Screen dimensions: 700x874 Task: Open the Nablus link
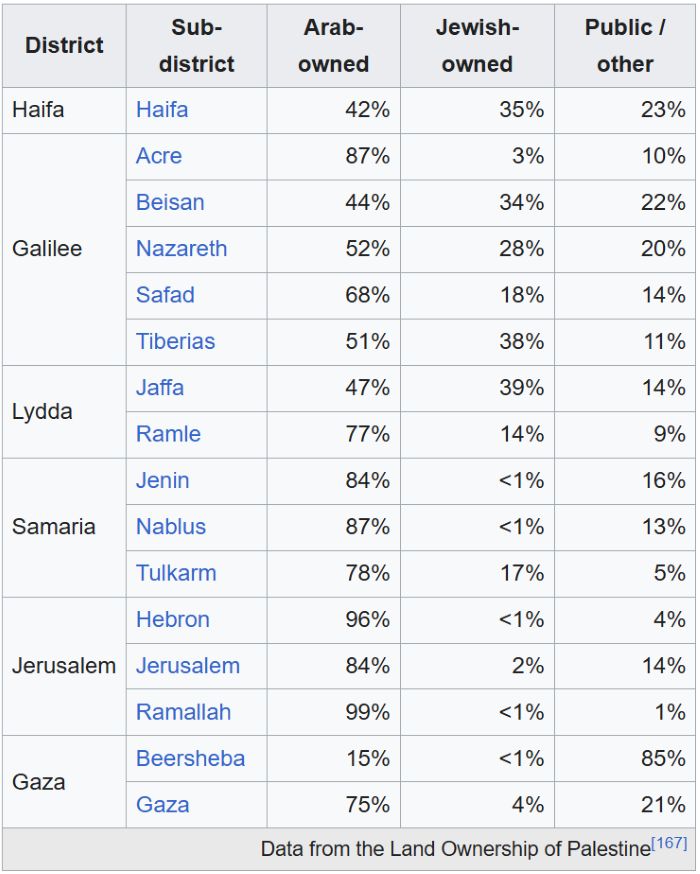pyautogui.click(x=171, y=527)
